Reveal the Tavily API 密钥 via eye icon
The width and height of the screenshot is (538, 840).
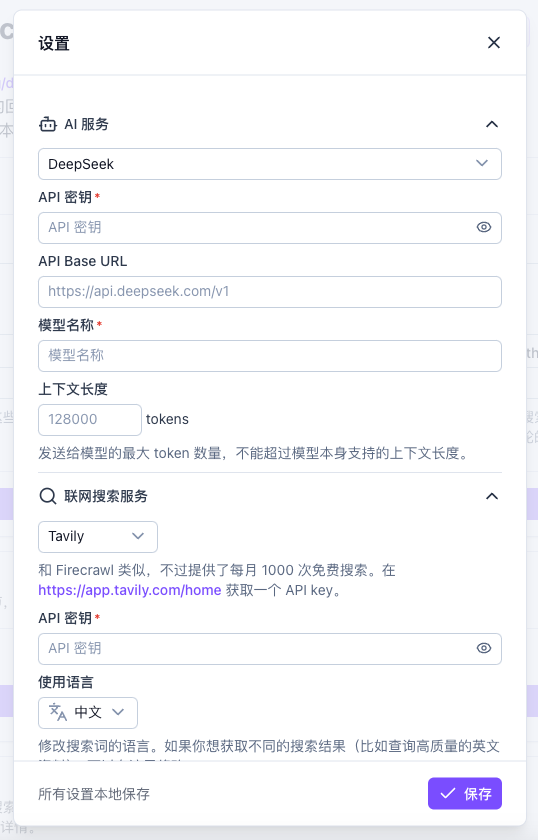click(x=484, y=648)
